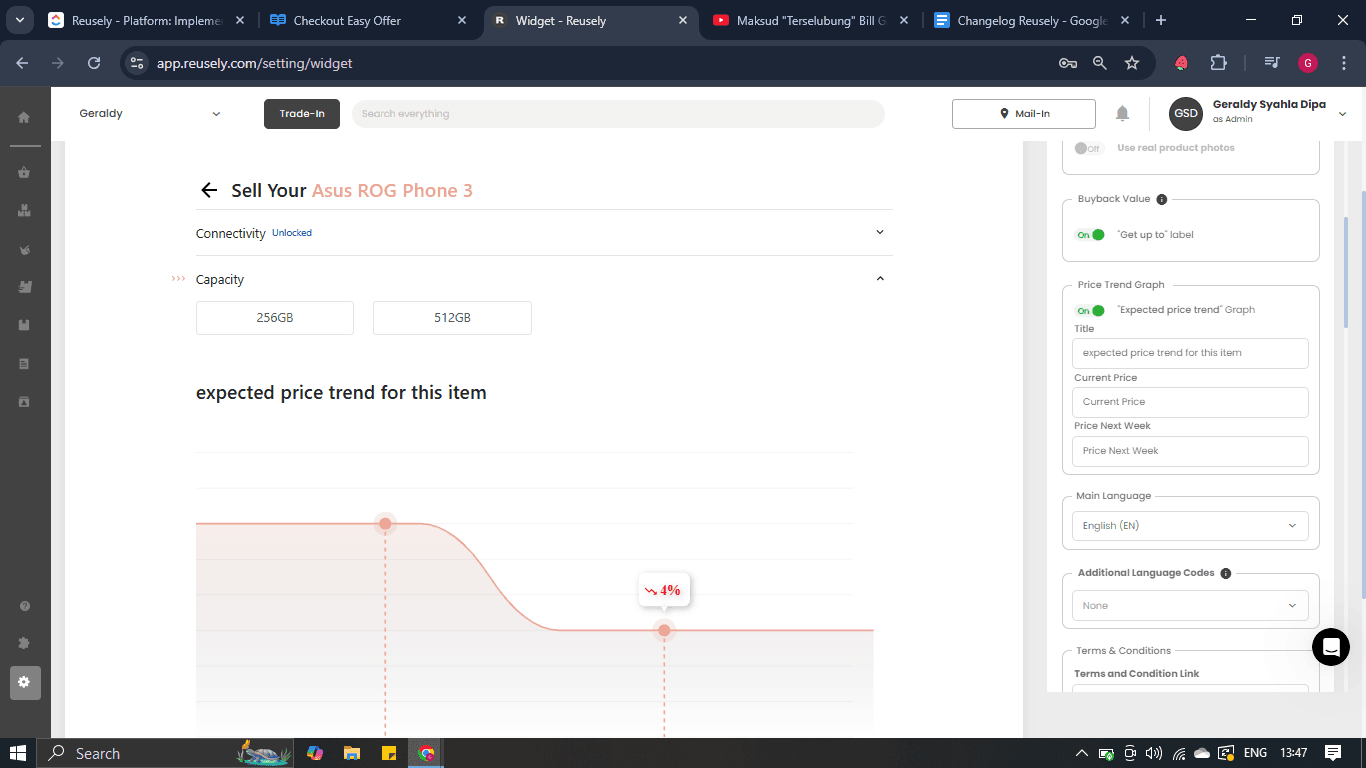The width and height of the screenshot is (1366, 768).
Task: Click the GSD profile avatar
Action: pyautogui.click(x=1186, y=113)
